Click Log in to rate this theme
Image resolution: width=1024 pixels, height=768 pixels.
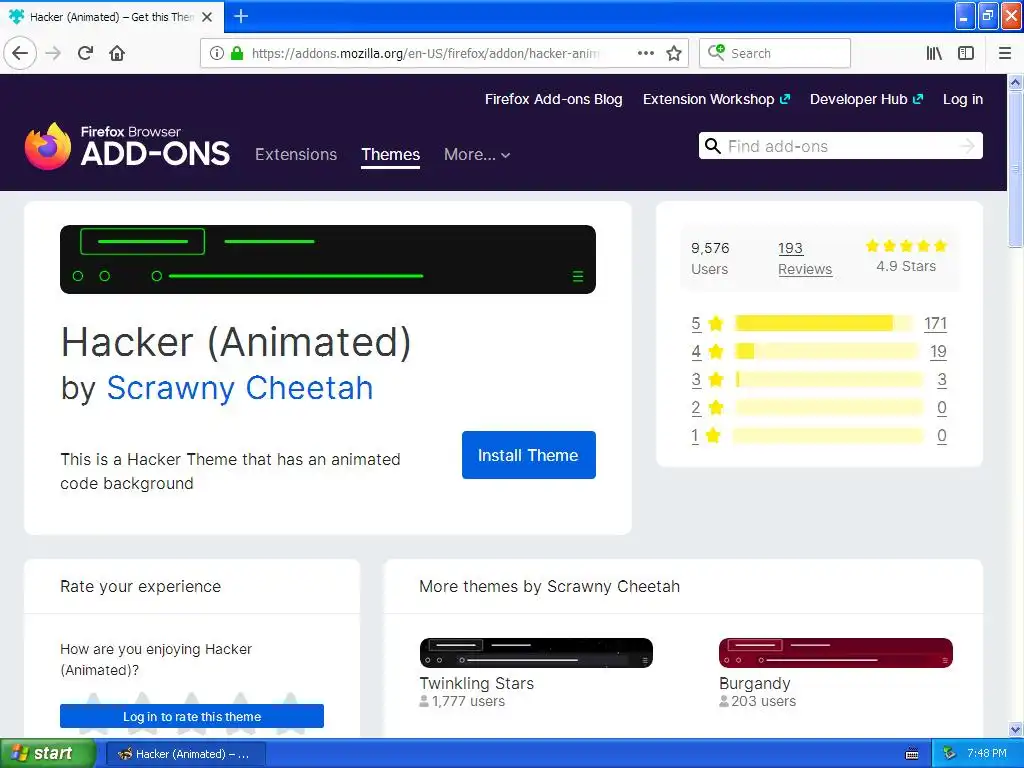(192, 716)
